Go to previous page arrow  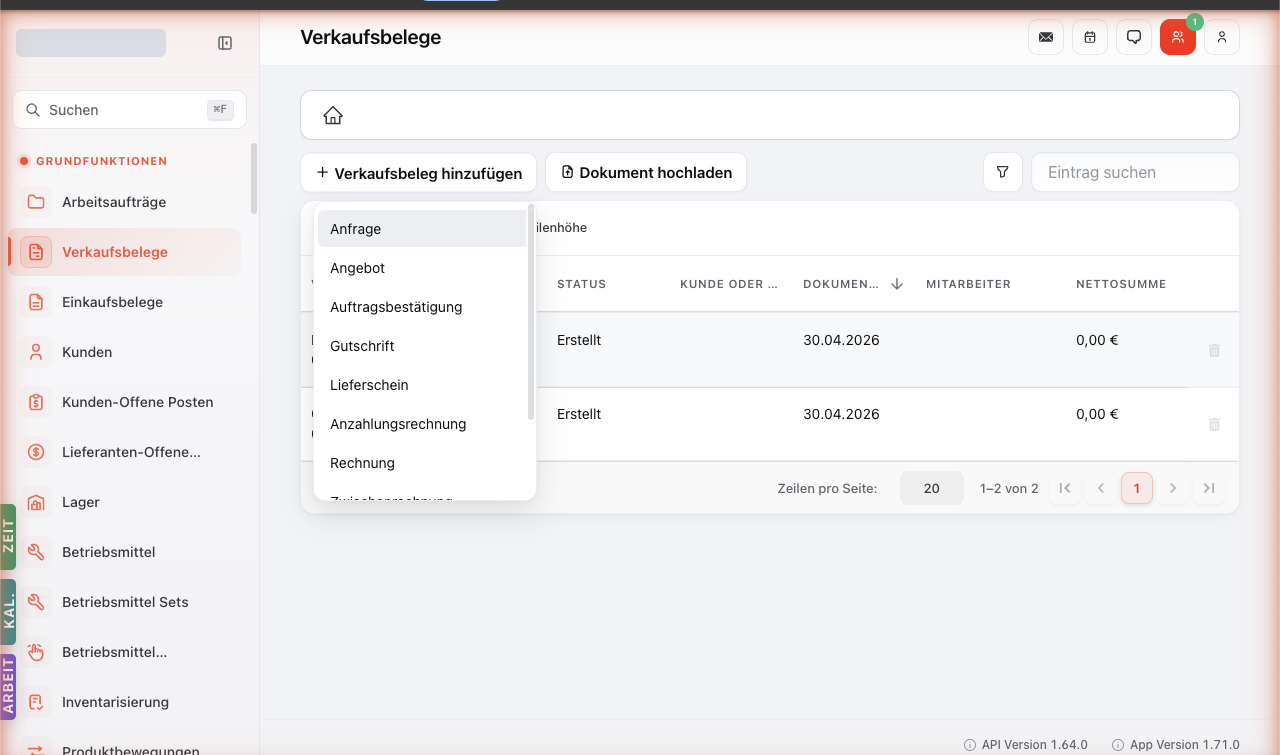click(1101, 488)
